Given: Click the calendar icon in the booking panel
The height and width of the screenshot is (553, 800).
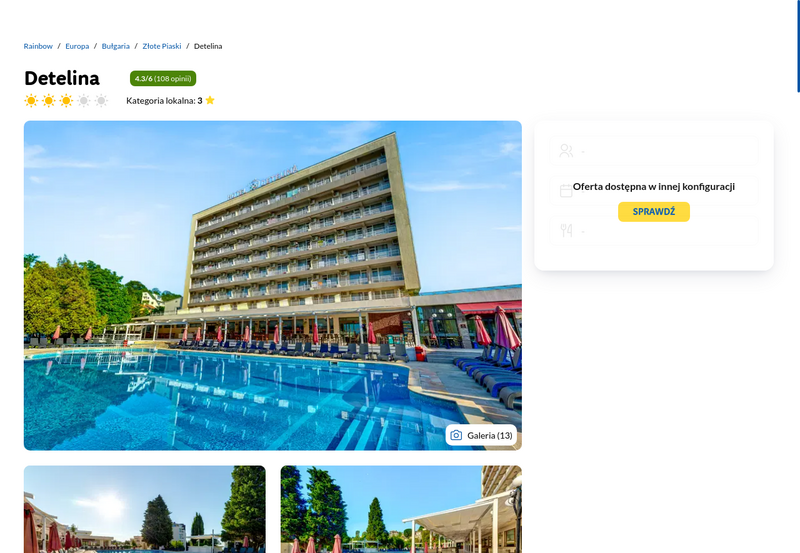Looking at the screenshot, I should tap(566, 191).
